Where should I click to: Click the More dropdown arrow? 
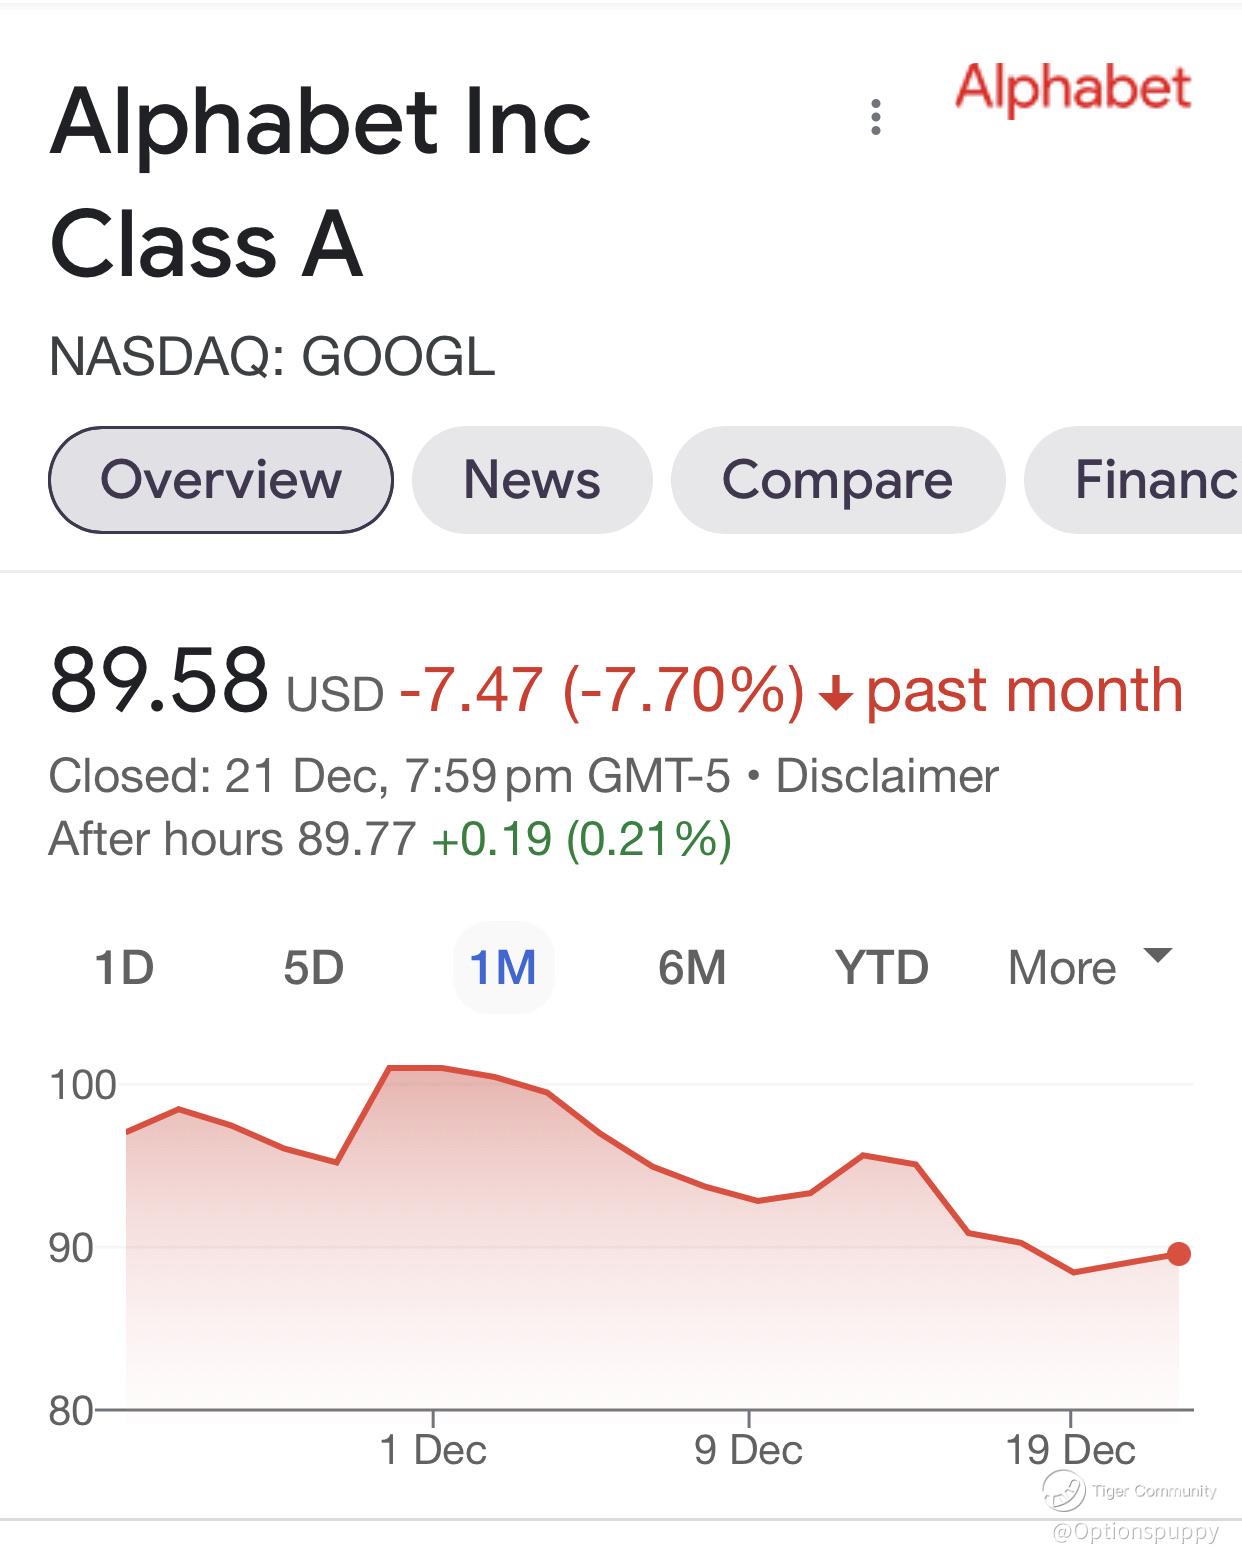[x=1157, y=956]
